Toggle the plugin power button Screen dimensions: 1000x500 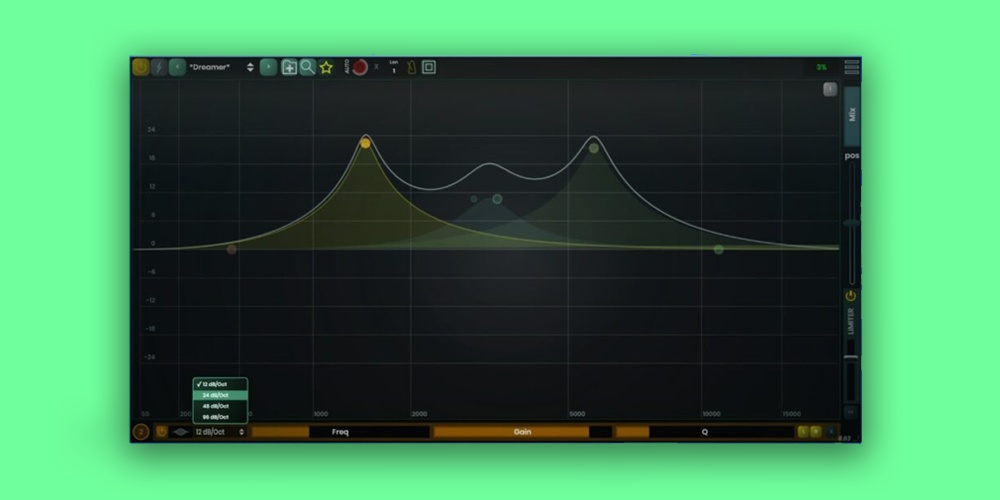coord(140,67)
